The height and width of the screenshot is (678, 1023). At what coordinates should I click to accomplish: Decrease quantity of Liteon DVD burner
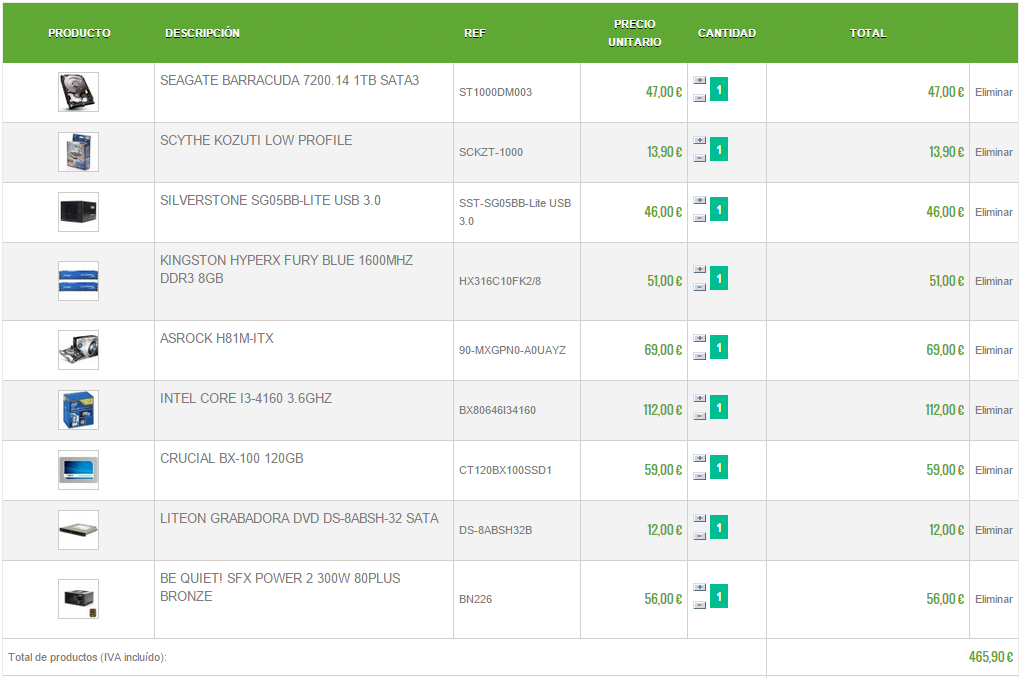699,537
